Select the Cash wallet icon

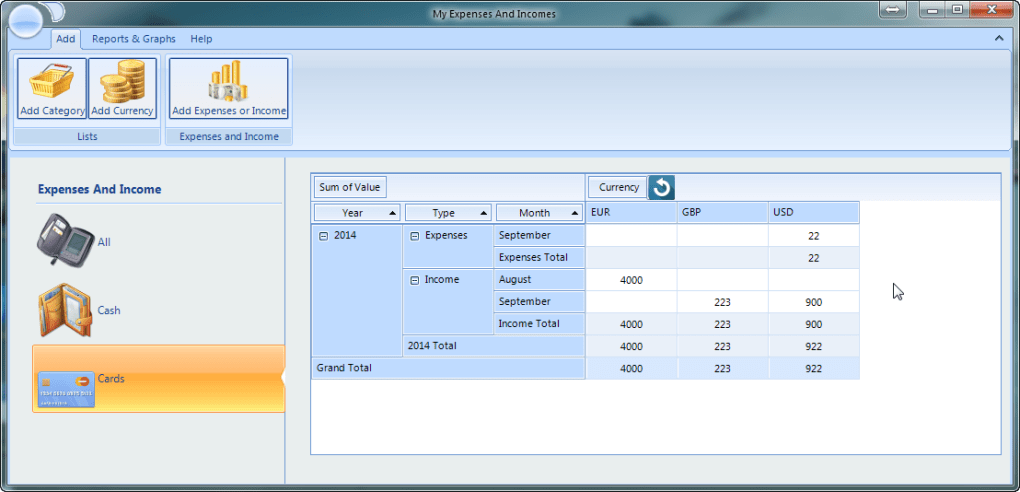point(66,309)
